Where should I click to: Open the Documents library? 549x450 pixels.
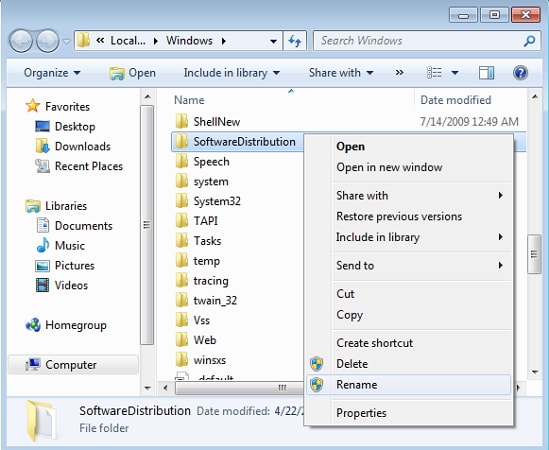(74, 226)
